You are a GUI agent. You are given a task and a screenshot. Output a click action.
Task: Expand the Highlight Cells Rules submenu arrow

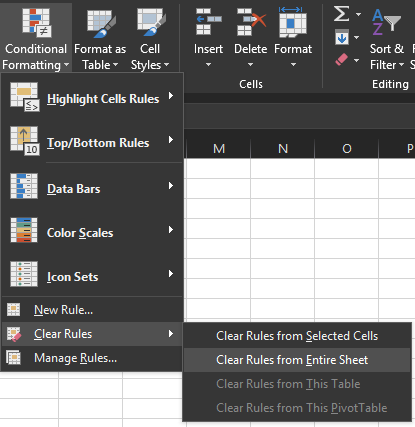coord(171,96)
